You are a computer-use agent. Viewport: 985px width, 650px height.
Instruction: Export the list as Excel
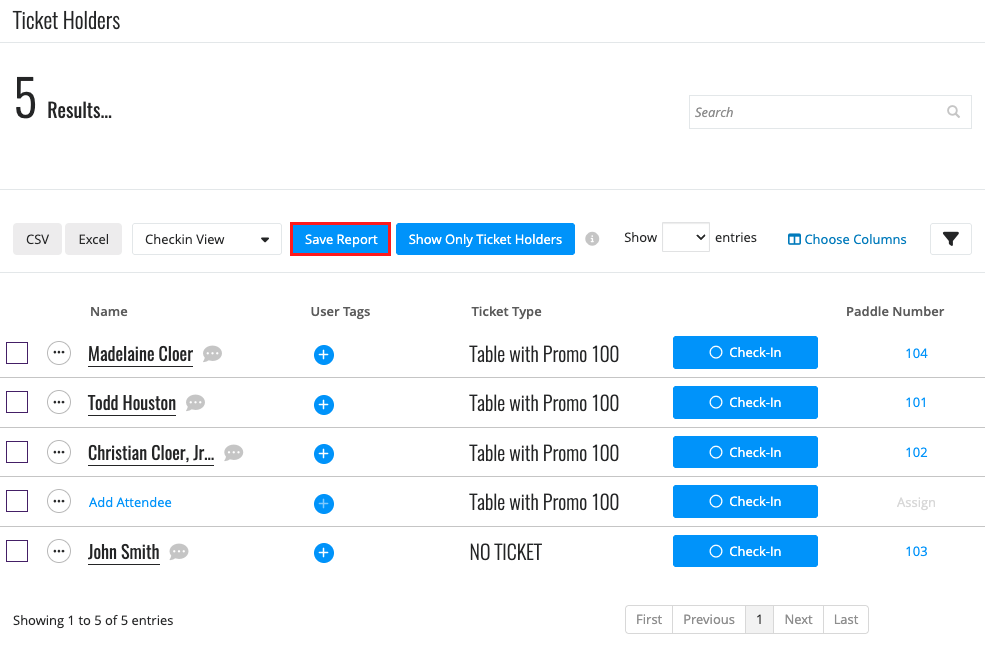94,239
